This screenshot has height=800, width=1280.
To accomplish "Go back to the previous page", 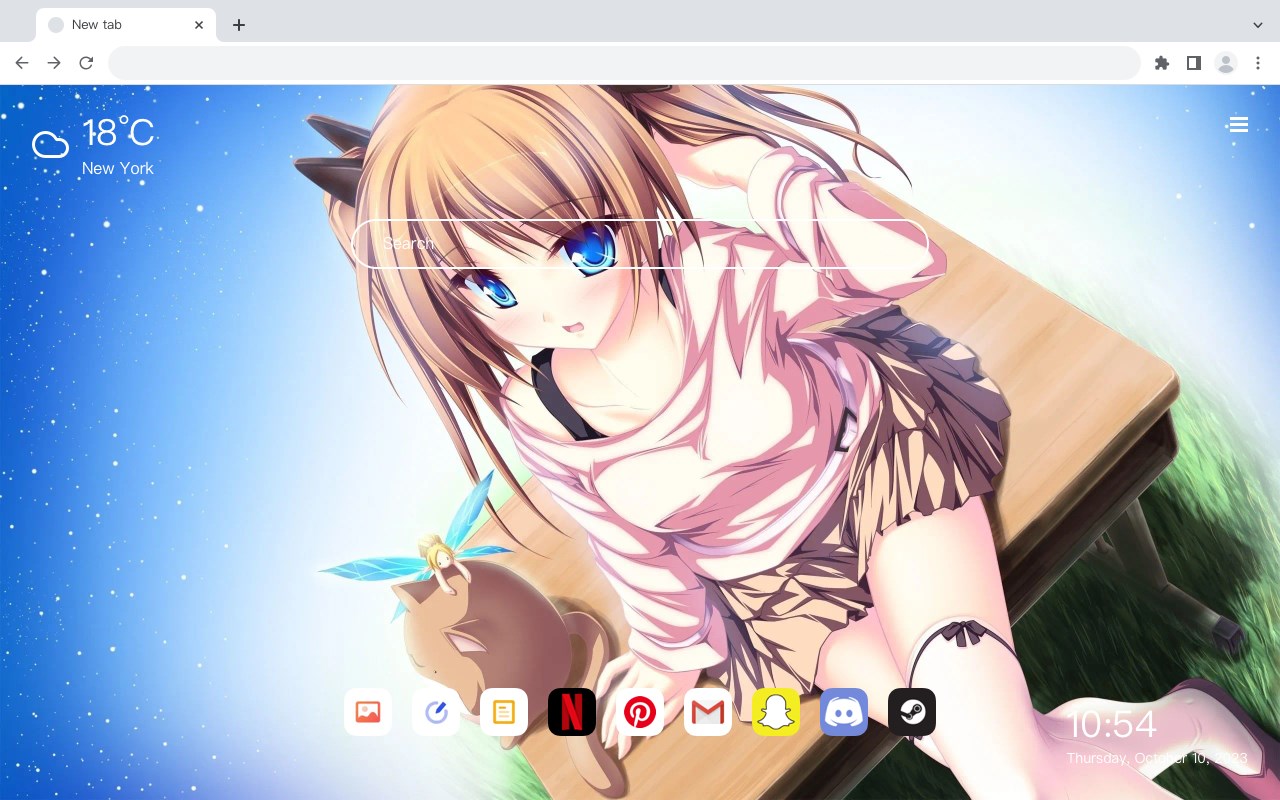I will pyautogui.click(x=22, y=63).
